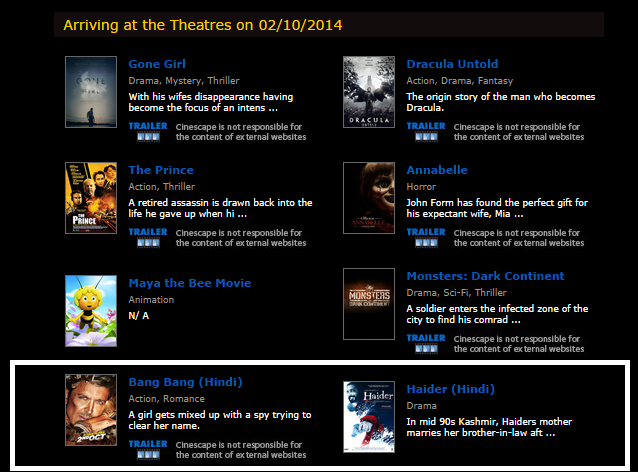Click the Annabelle doll poster thumbnail
This screenshot has height=472, width=638.
369,198
